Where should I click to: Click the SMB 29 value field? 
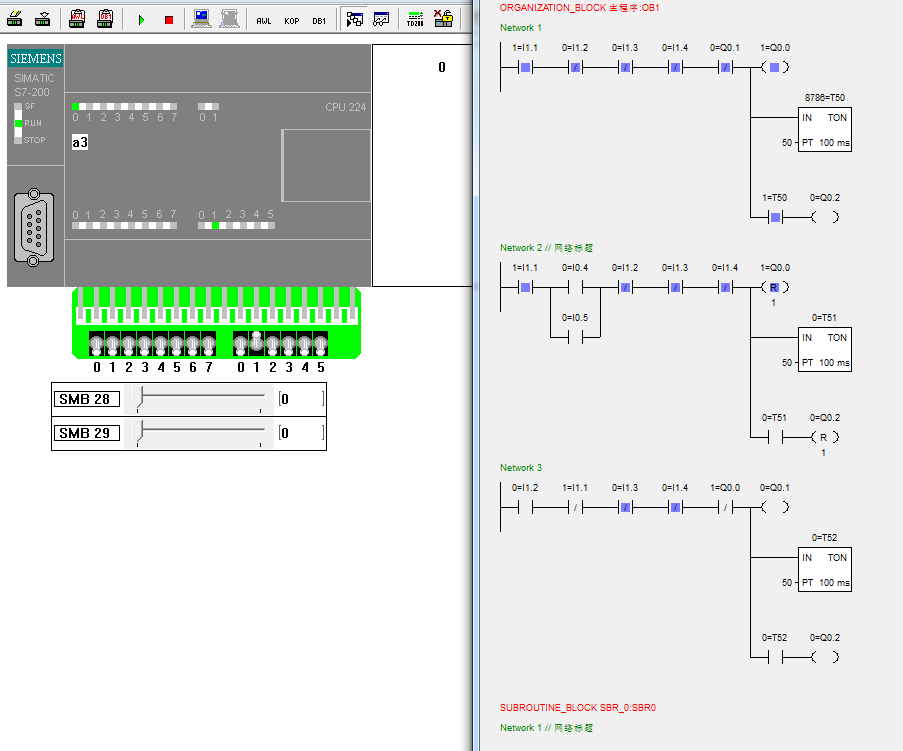click(x=300, y=433)
